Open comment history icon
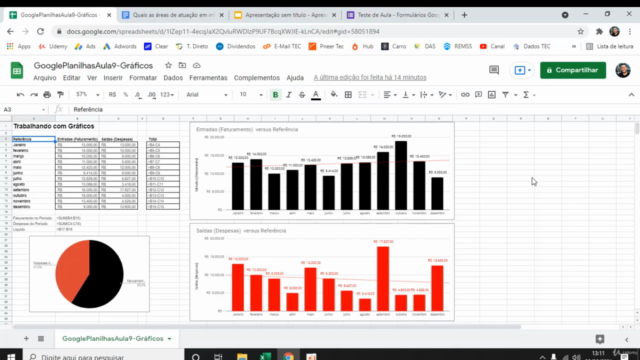This screenshot has height=360, width=640. (x=494, y=70)
